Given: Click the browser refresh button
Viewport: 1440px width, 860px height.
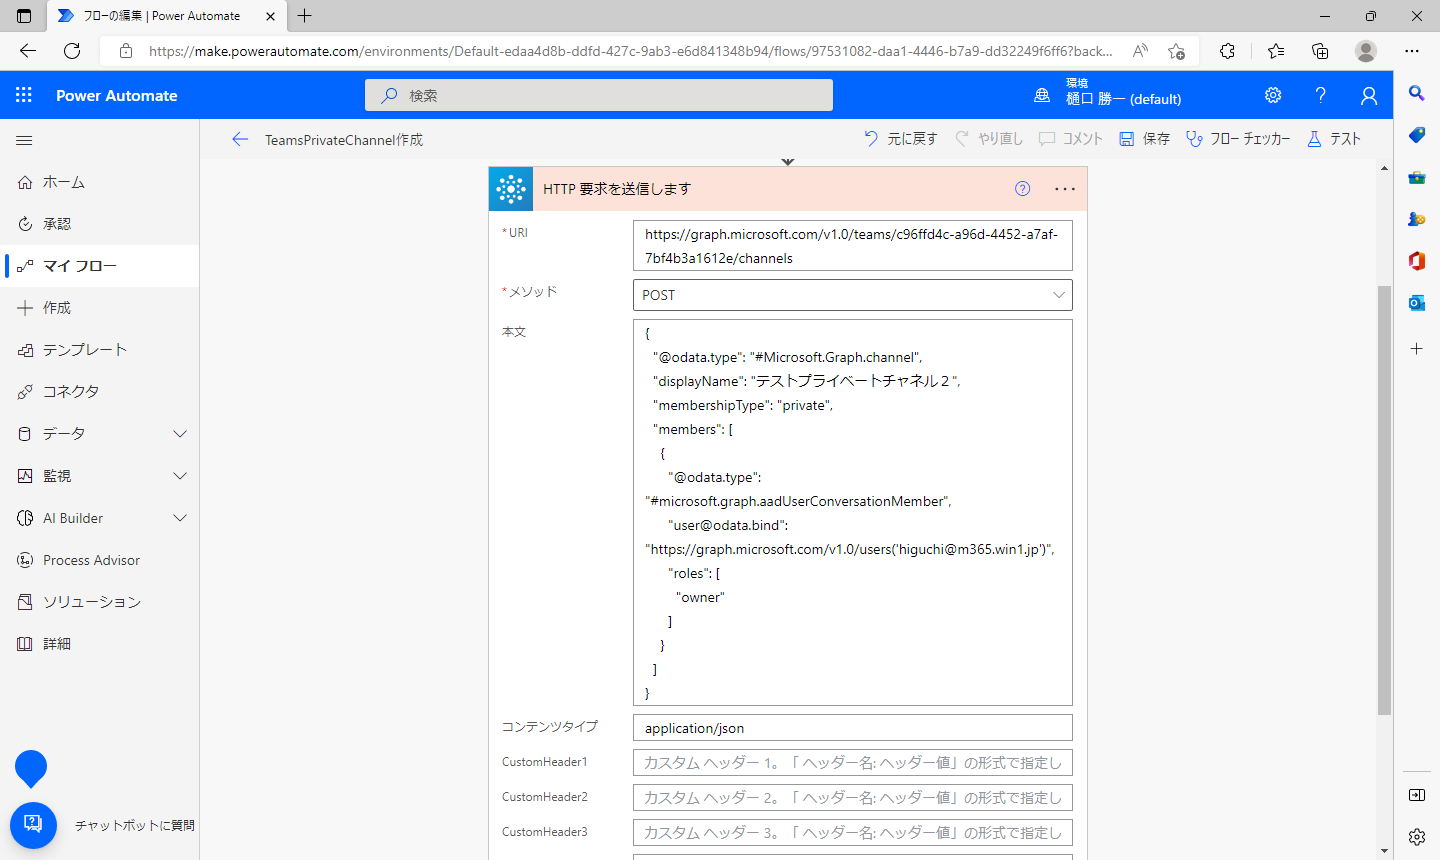Looking at the screenshot, I should click(x=72, y=51).
